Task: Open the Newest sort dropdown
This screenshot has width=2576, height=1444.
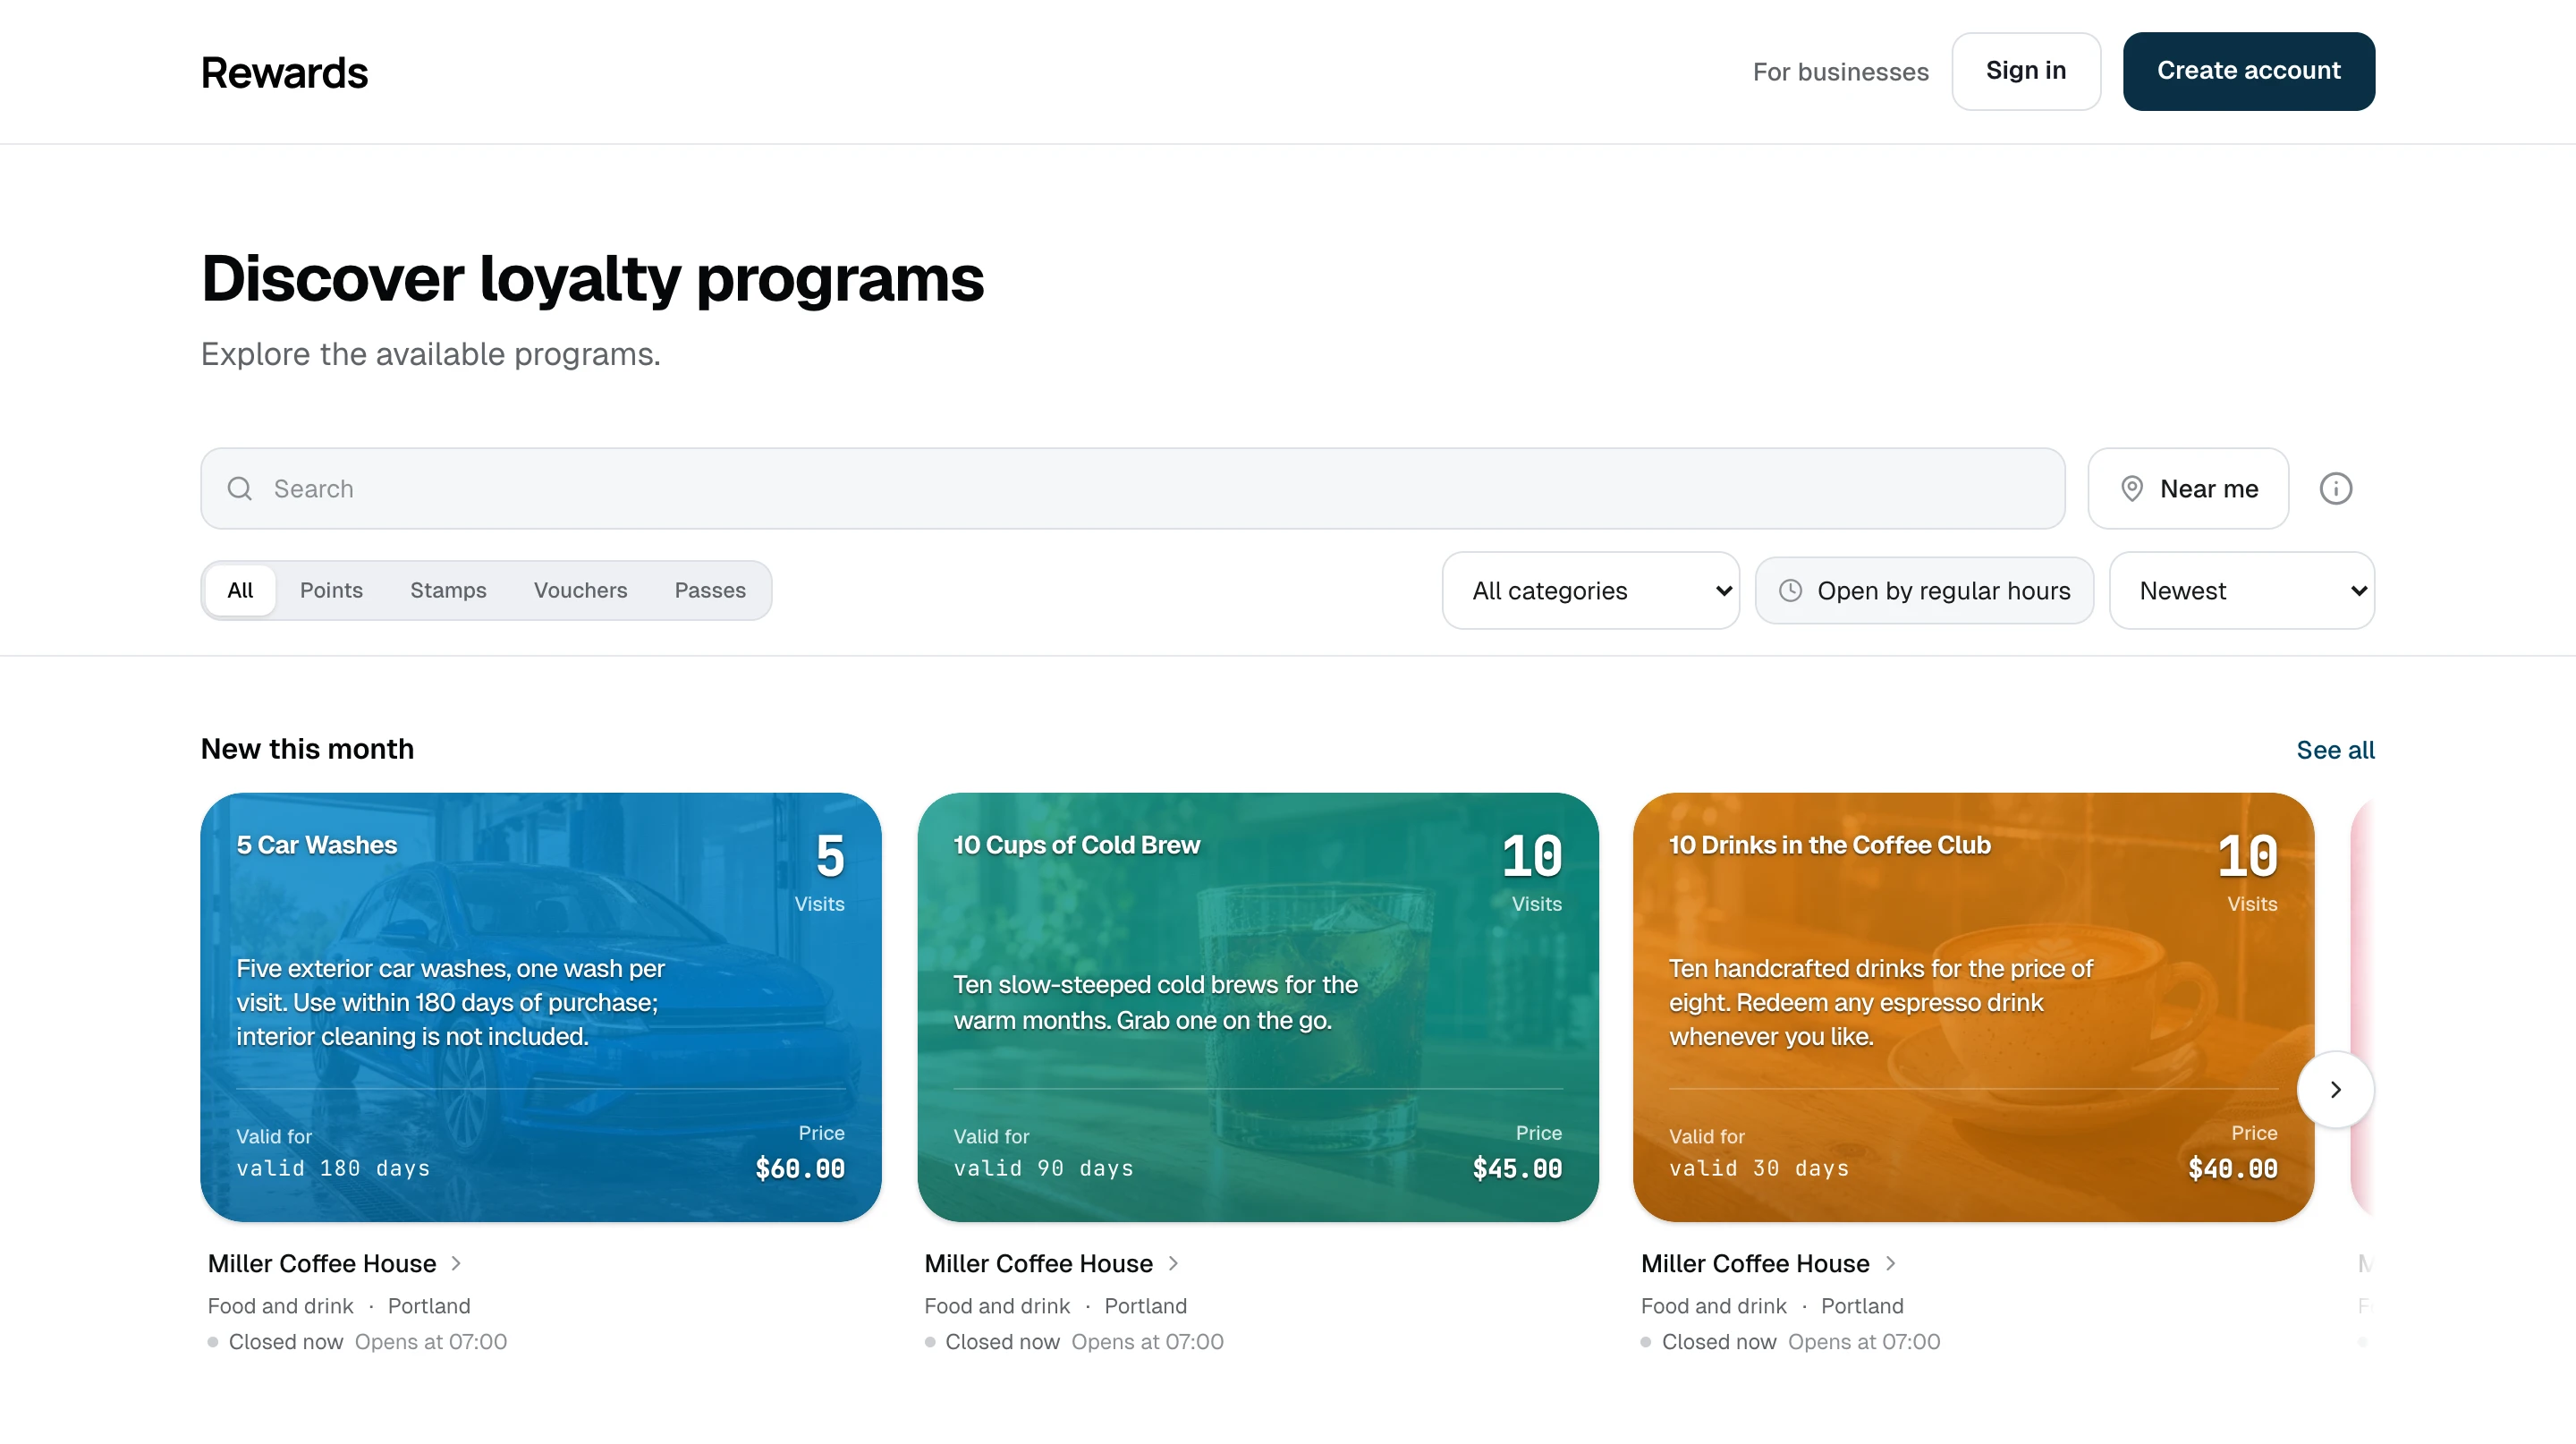Action: click(2241, 591)
